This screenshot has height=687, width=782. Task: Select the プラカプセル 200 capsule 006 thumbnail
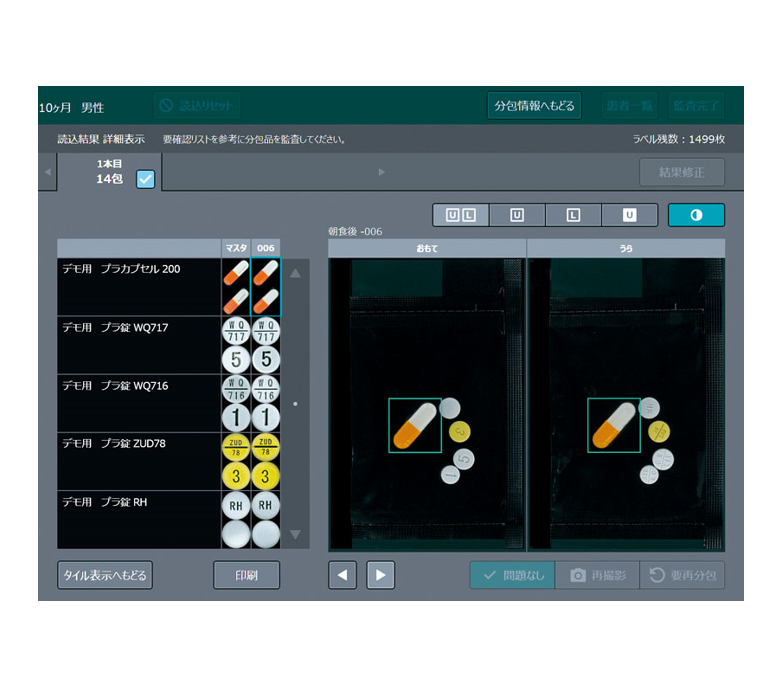pyautogui.click(x=265, y=286)
